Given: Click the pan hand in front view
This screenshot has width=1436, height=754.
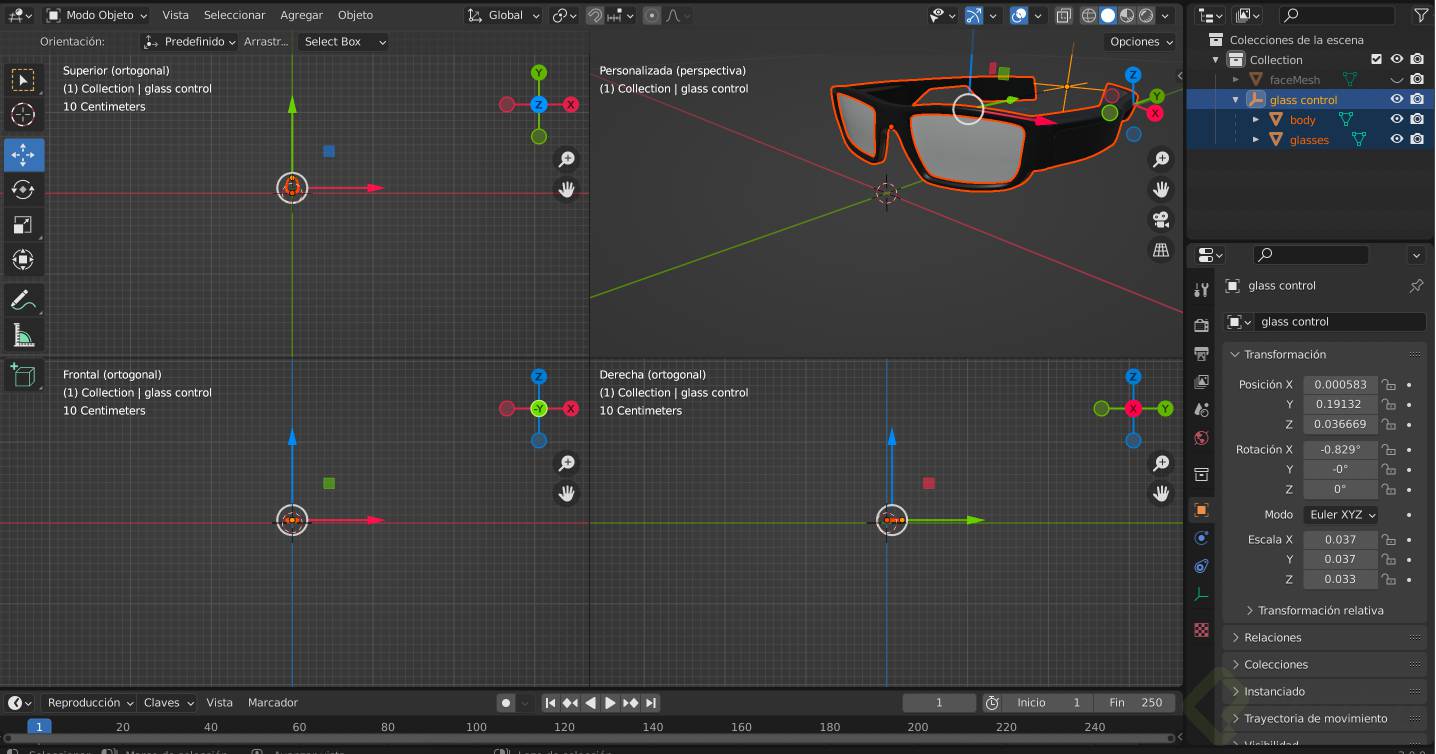Looking at the screenshot, I should [567, 493].
